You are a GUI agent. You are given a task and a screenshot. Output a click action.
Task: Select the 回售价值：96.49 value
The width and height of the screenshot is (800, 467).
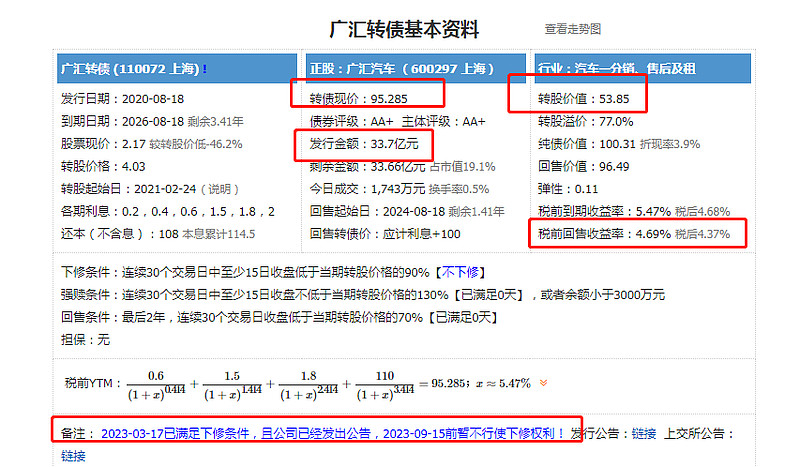click(584, 166)
